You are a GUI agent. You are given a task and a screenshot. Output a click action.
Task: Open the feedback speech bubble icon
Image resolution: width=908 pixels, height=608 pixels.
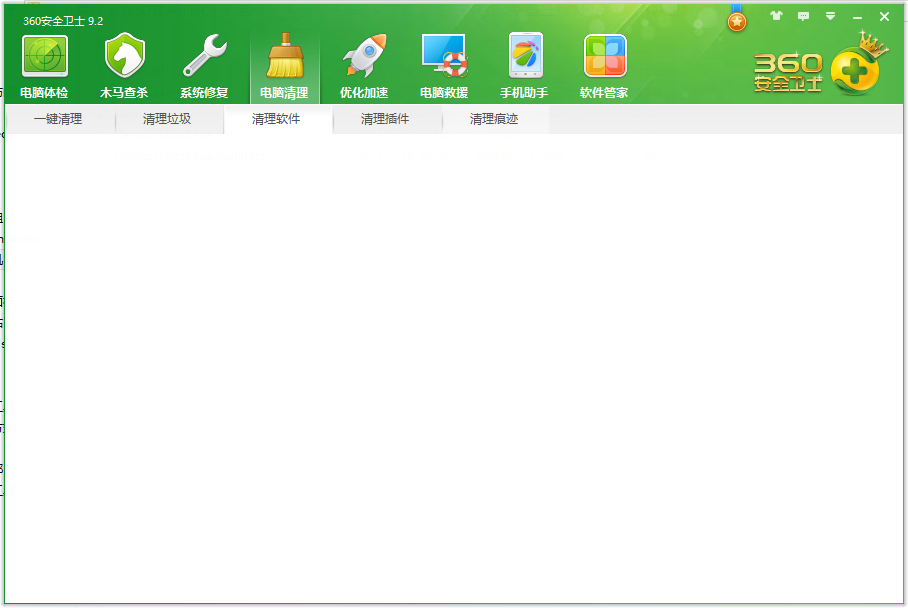pos(803,16)
